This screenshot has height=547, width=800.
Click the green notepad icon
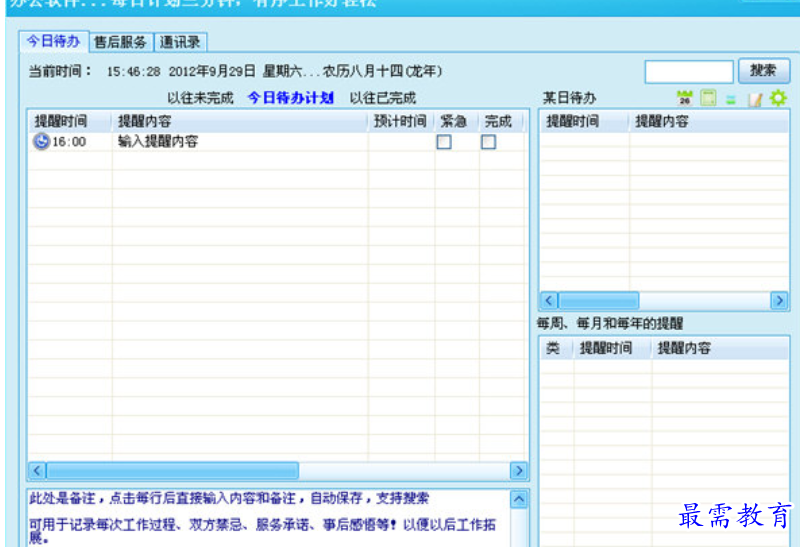pyautogui.click(x=708, y=97)
